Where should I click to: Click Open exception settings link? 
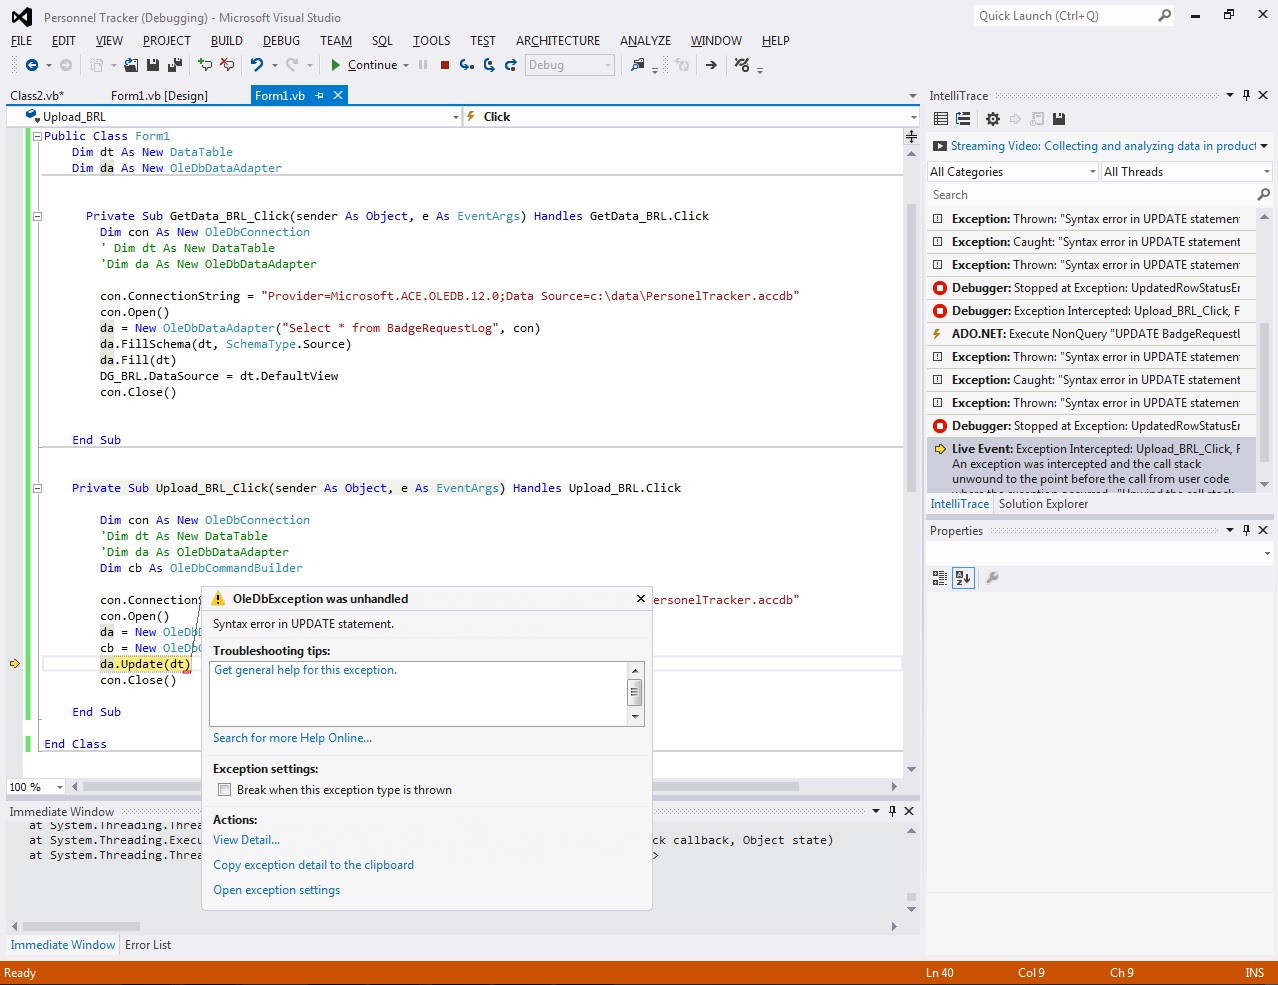[x=276, y=890]
